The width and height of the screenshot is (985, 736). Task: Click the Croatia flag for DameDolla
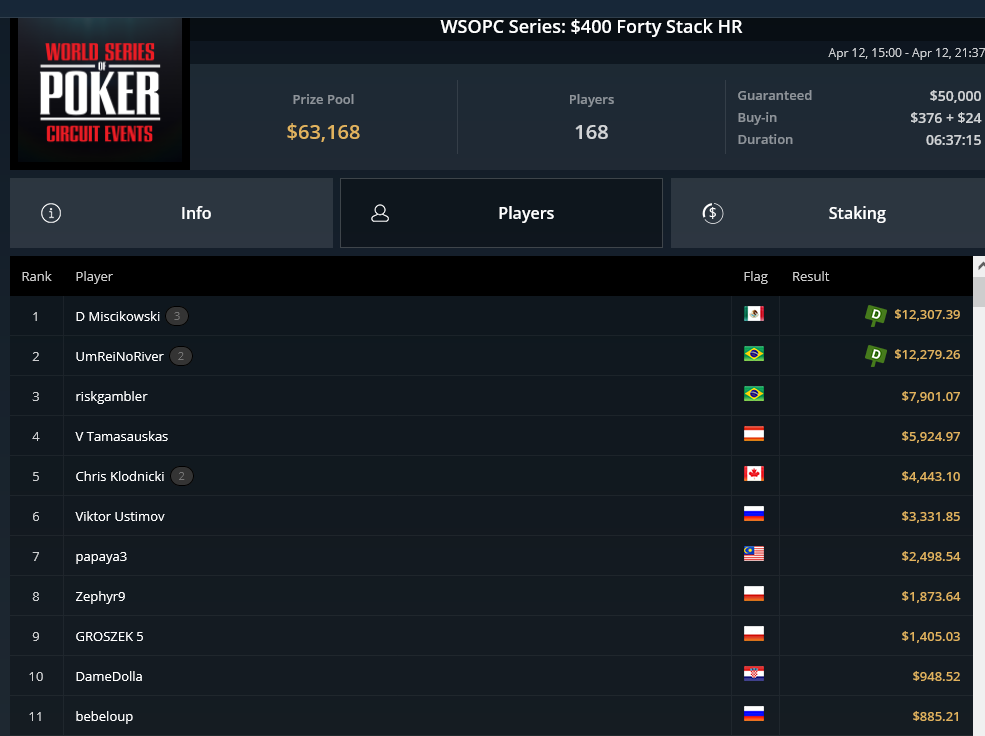coord(754,674)
